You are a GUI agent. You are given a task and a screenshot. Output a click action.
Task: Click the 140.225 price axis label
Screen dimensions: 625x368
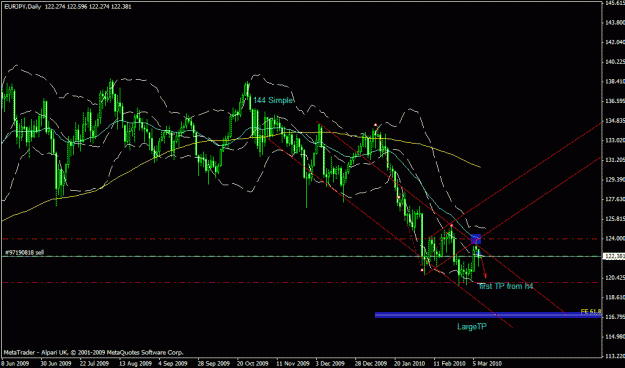(615, 62)
